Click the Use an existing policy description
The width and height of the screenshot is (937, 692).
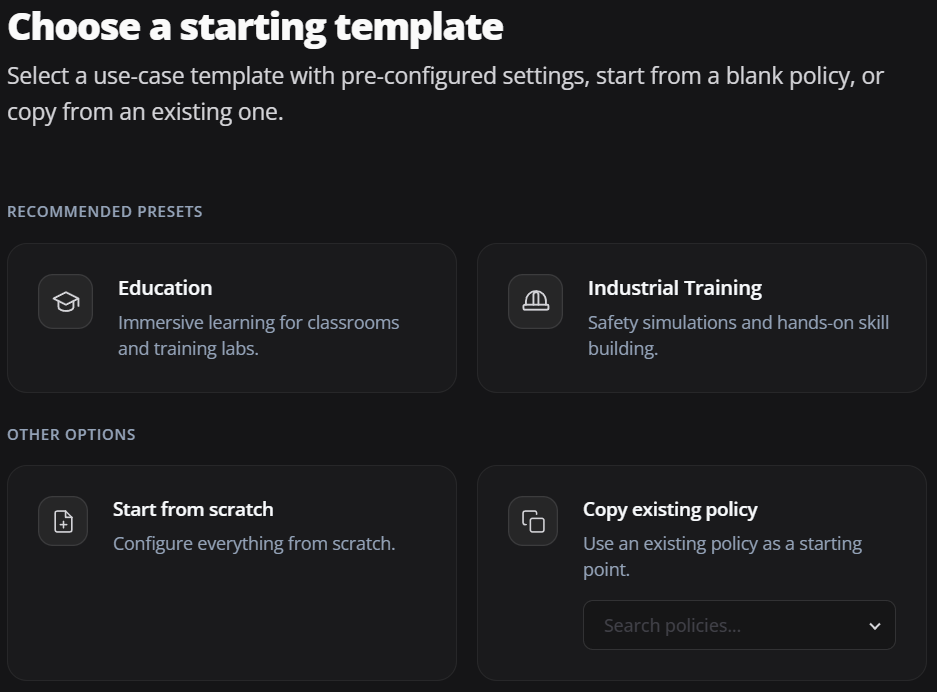(722, 556)
